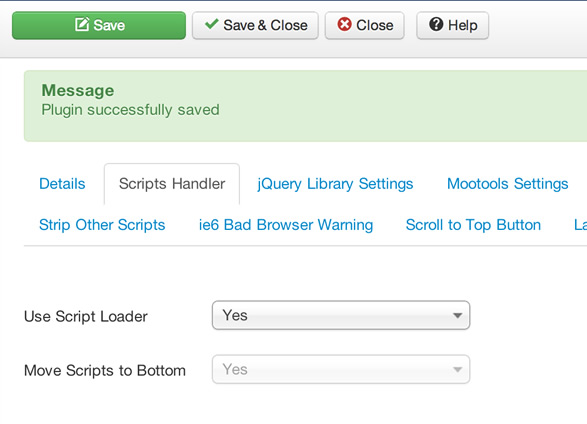Click the Use Script Loader label

pyautogui.click(x=86, y=316)
